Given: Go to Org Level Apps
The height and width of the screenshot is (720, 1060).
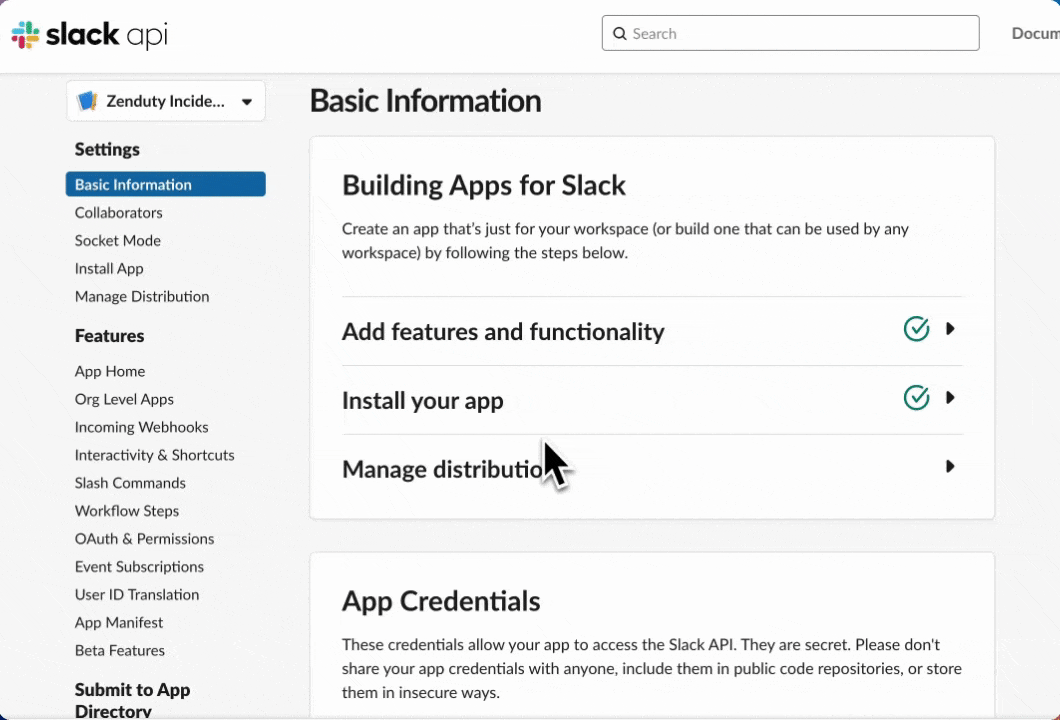Looking at the screenshot, I should (x=124, y=400).
